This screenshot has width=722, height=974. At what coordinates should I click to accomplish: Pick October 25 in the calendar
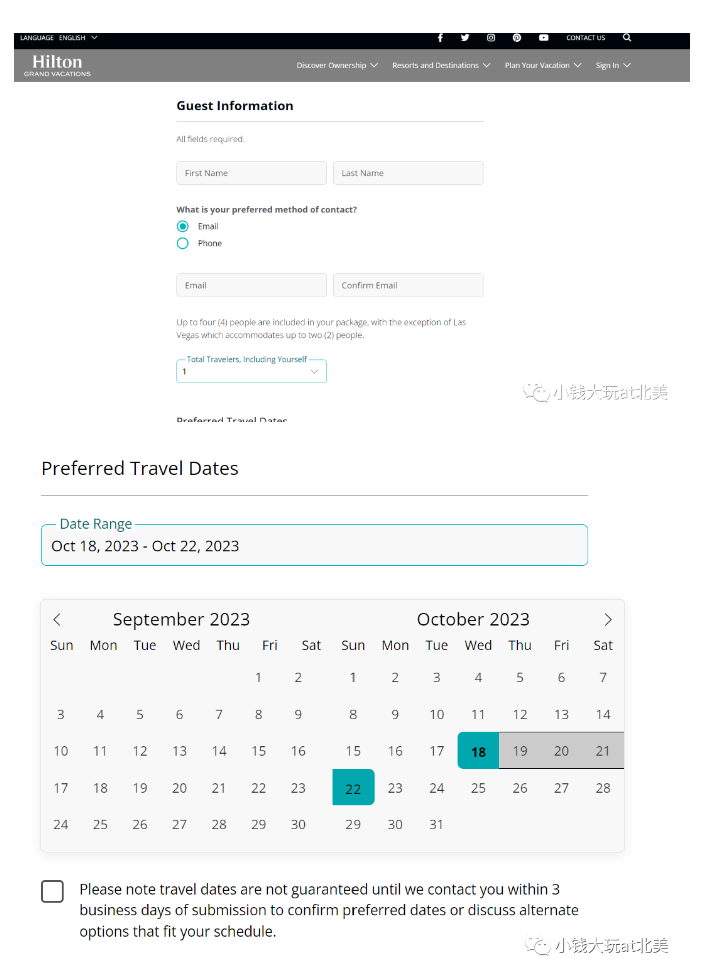(x=478, y=788)
